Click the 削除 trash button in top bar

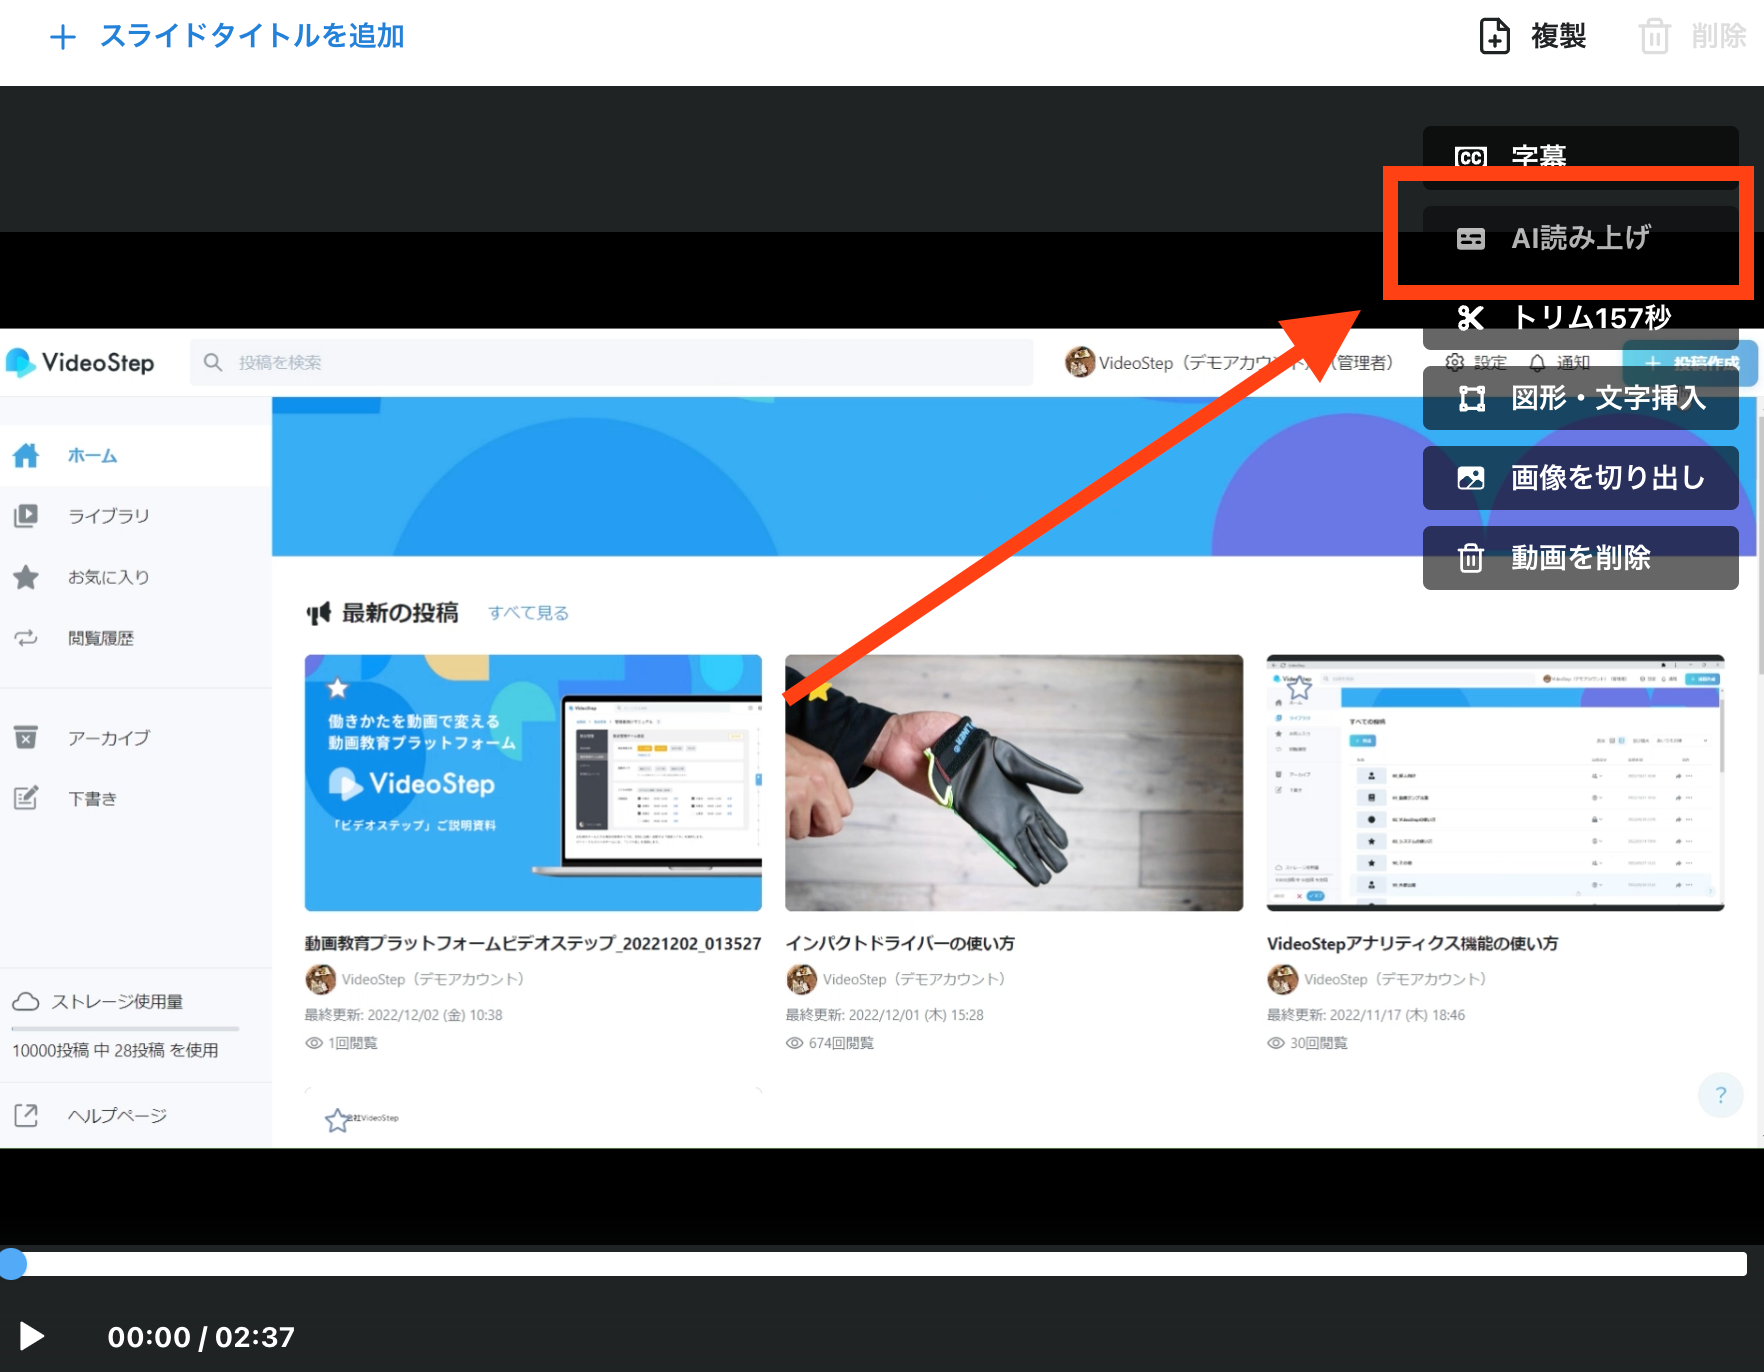coord(1692,36)
